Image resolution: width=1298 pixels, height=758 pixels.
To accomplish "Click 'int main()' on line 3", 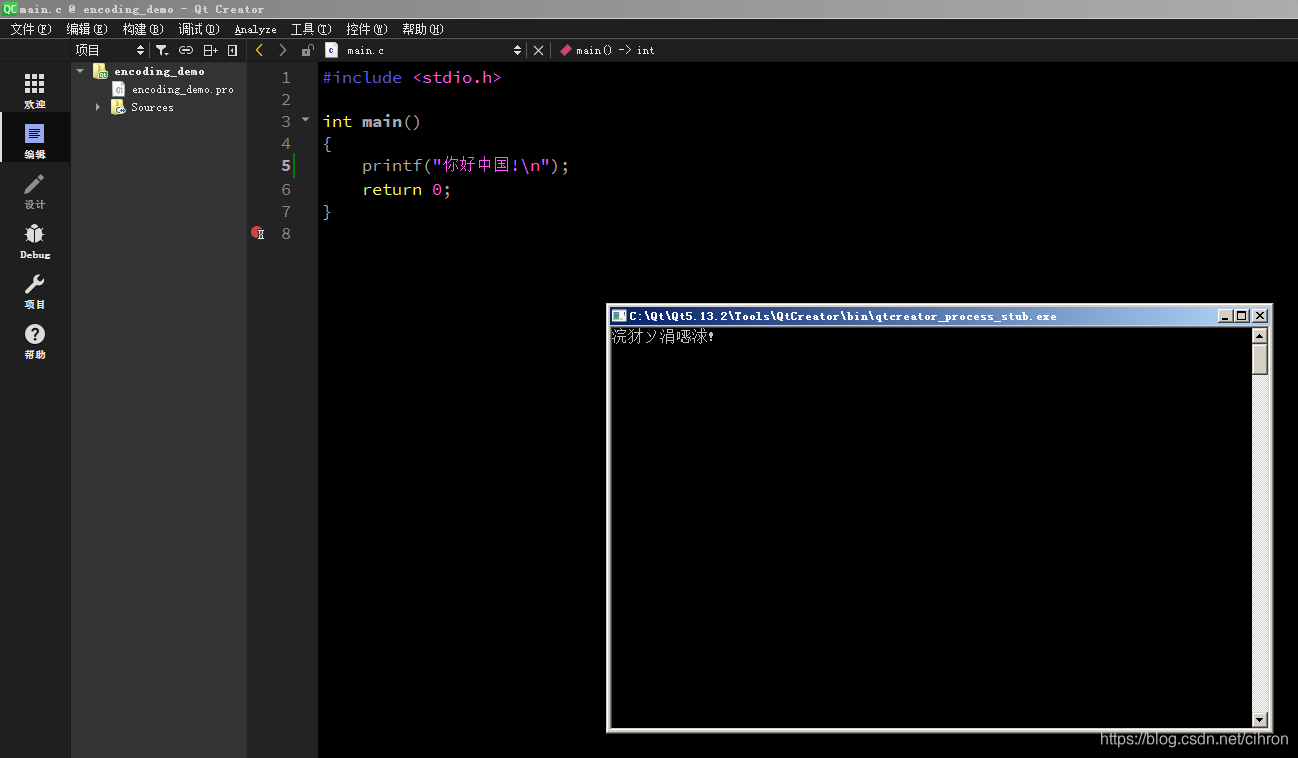I will pos(372,121).
